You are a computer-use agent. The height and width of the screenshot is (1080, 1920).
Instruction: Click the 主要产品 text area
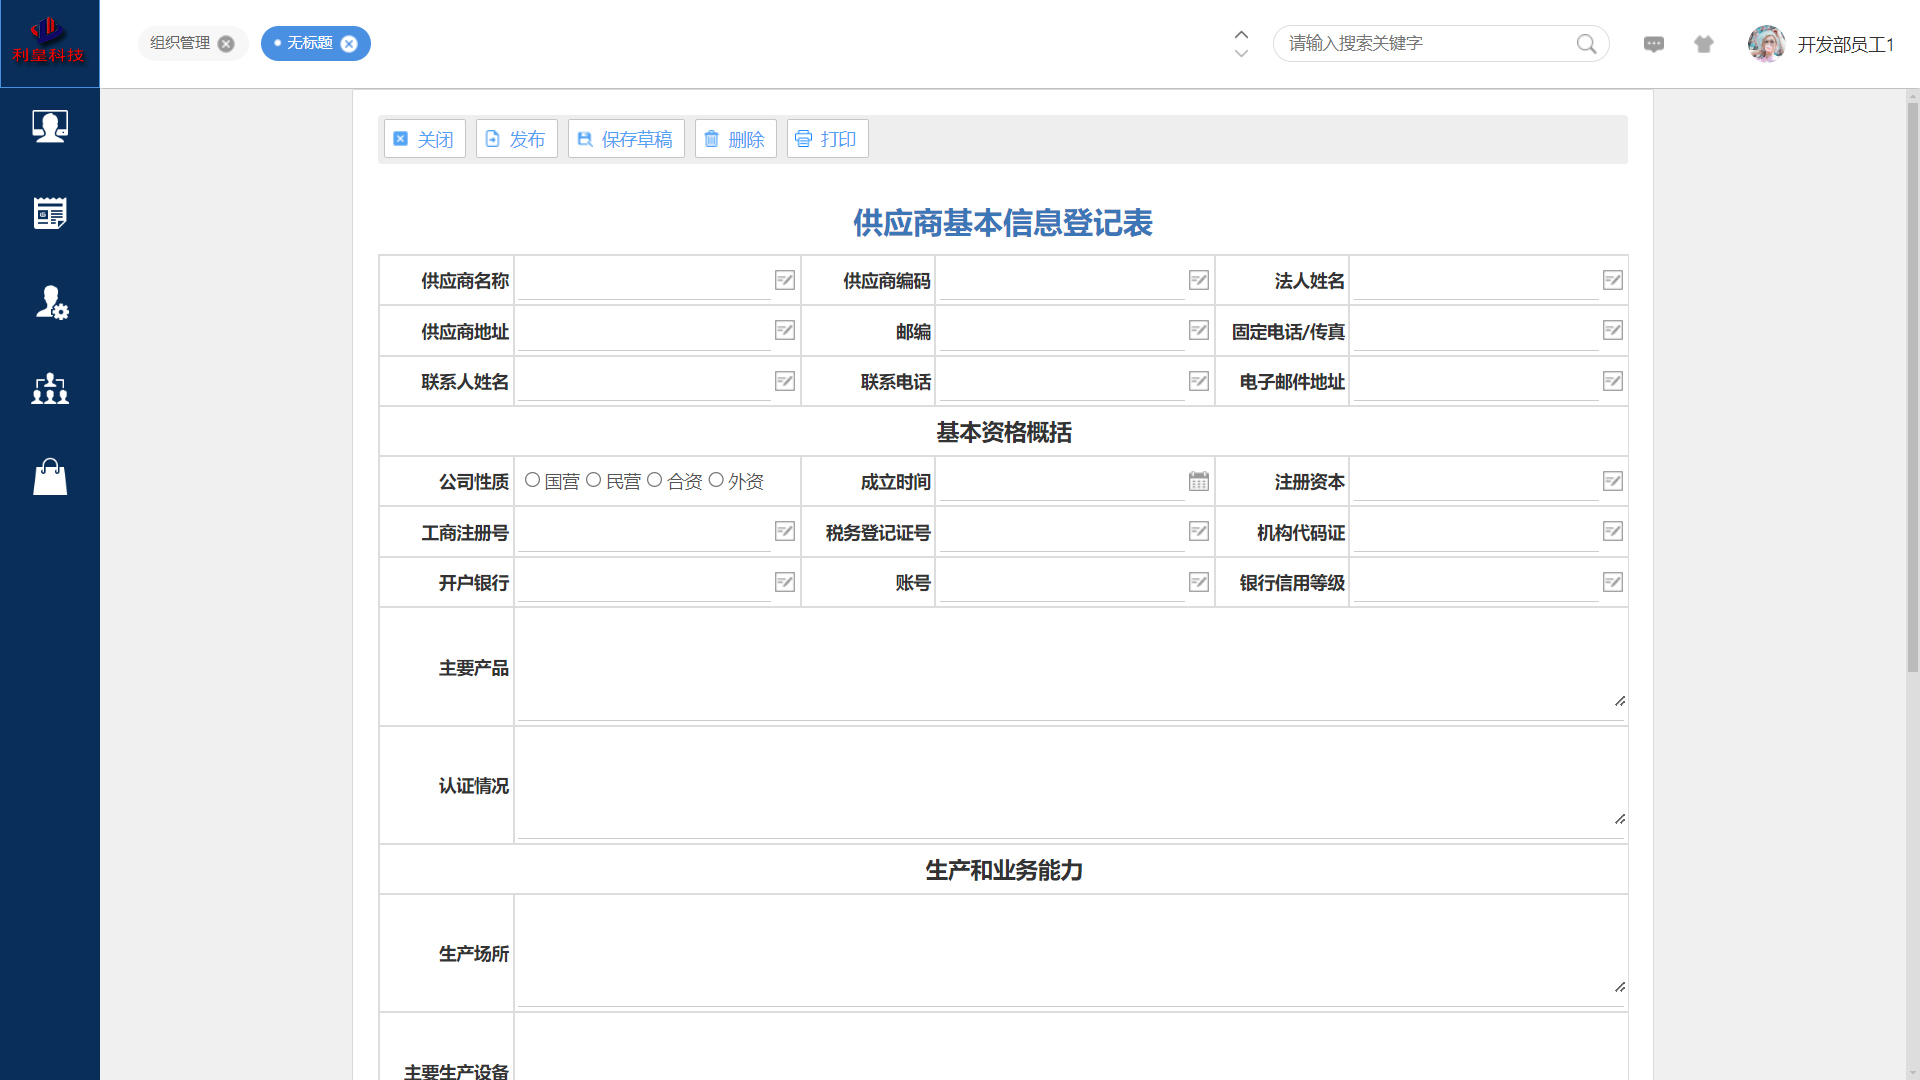coord(1071,666)
